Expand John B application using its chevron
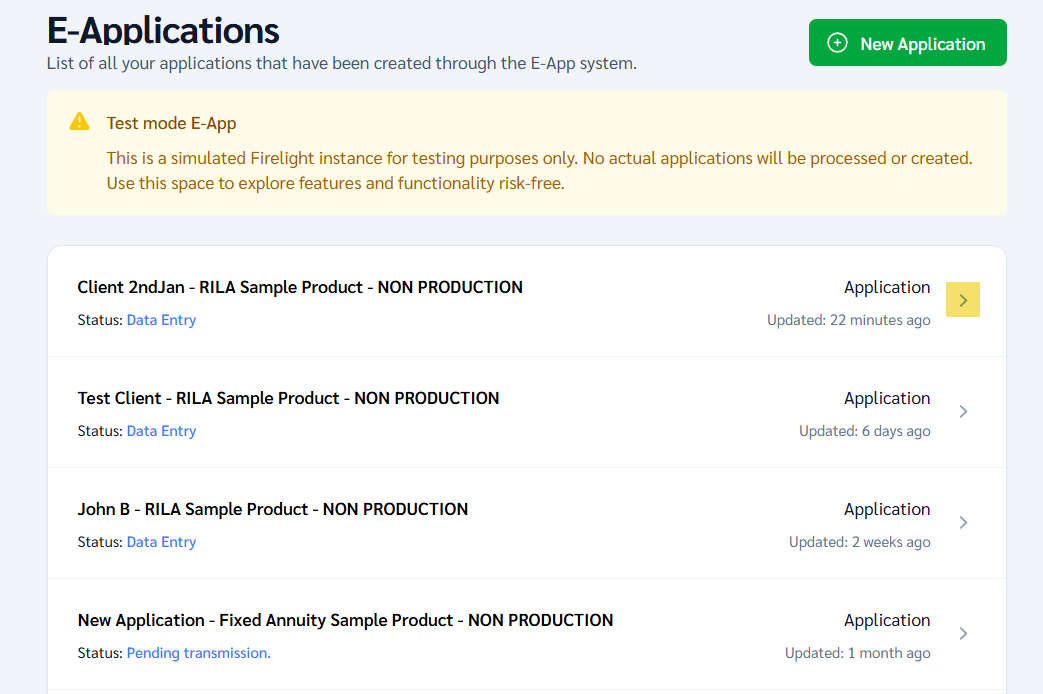The image size is (1043, 694). 963,522
